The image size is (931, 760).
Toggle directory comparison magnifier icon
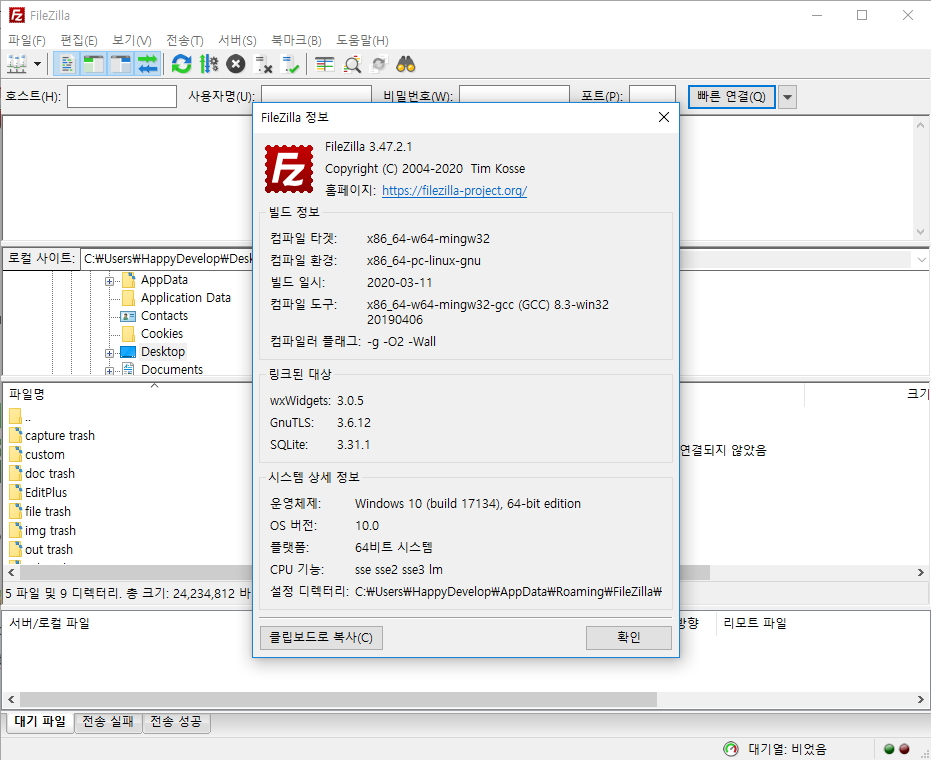[x=352, y=64]
